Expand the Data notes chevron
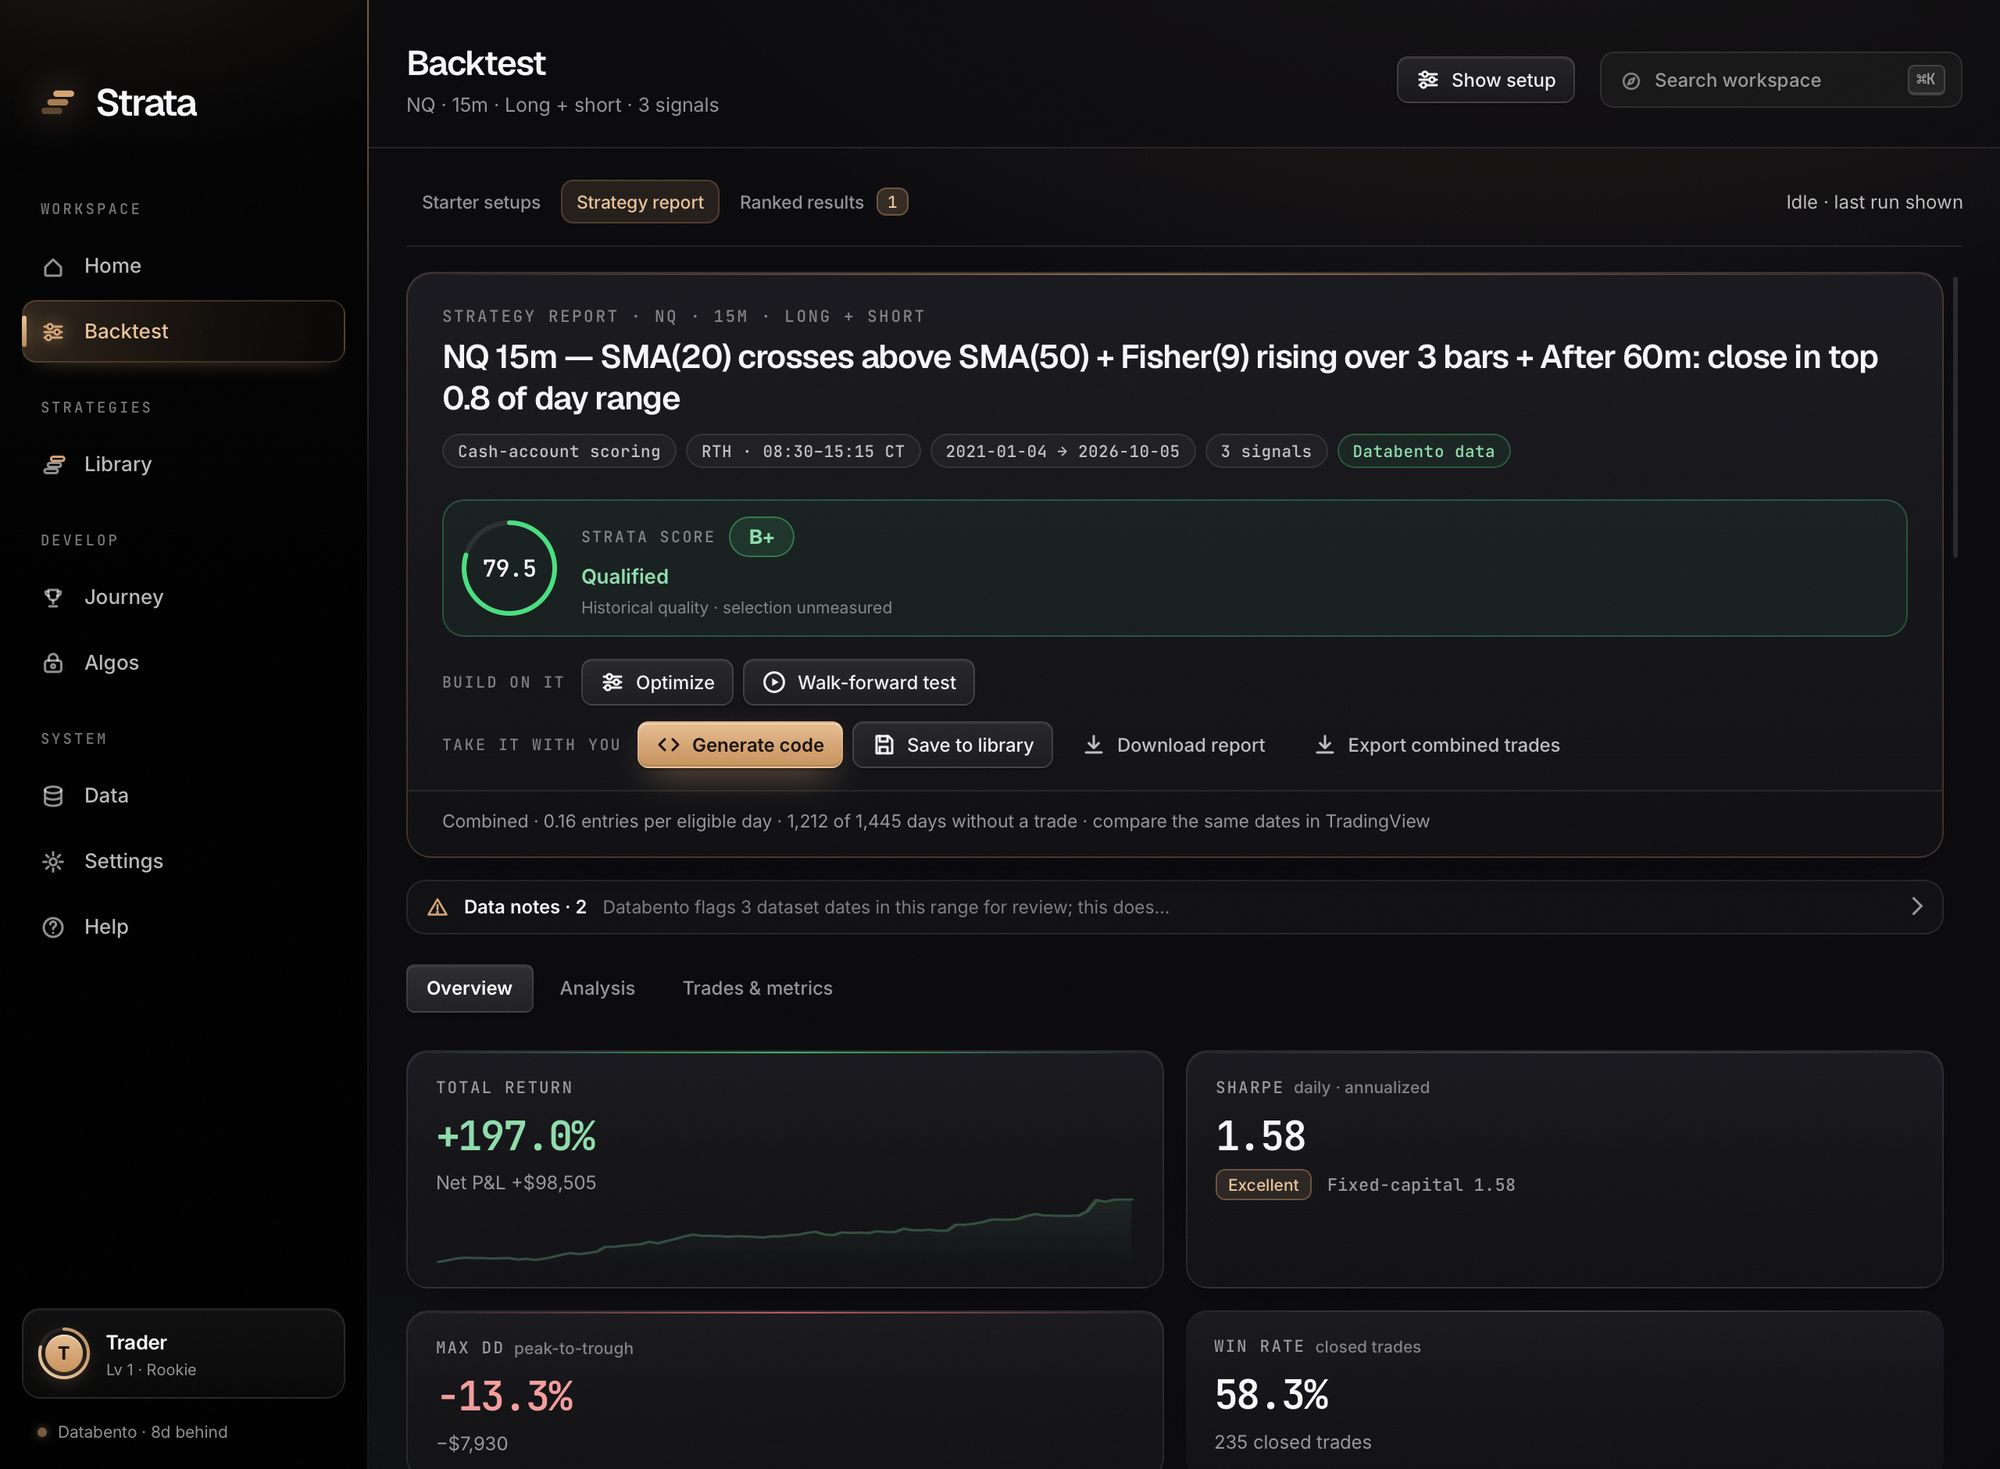 (1917, 906)
